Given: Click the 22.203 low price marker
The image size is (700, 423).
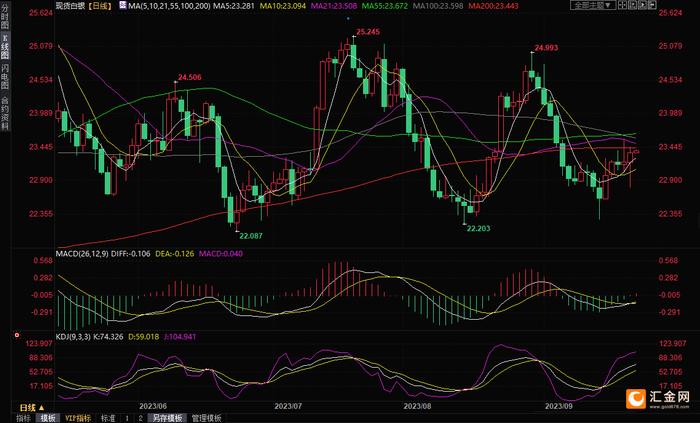Looking at the screenshot, I should pos(478,228).
